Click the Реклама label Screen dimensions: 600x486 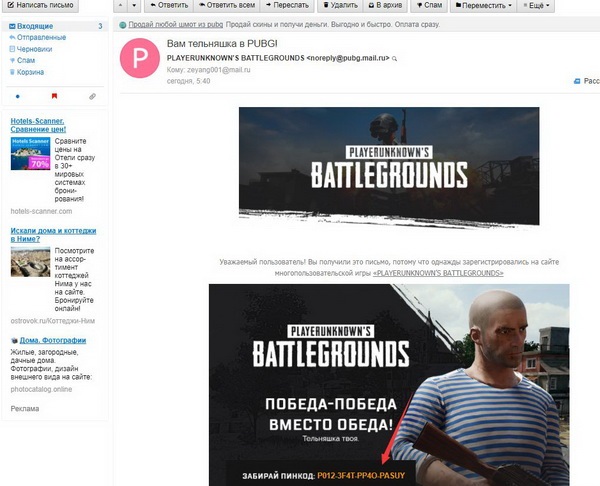tap(25, 409)
